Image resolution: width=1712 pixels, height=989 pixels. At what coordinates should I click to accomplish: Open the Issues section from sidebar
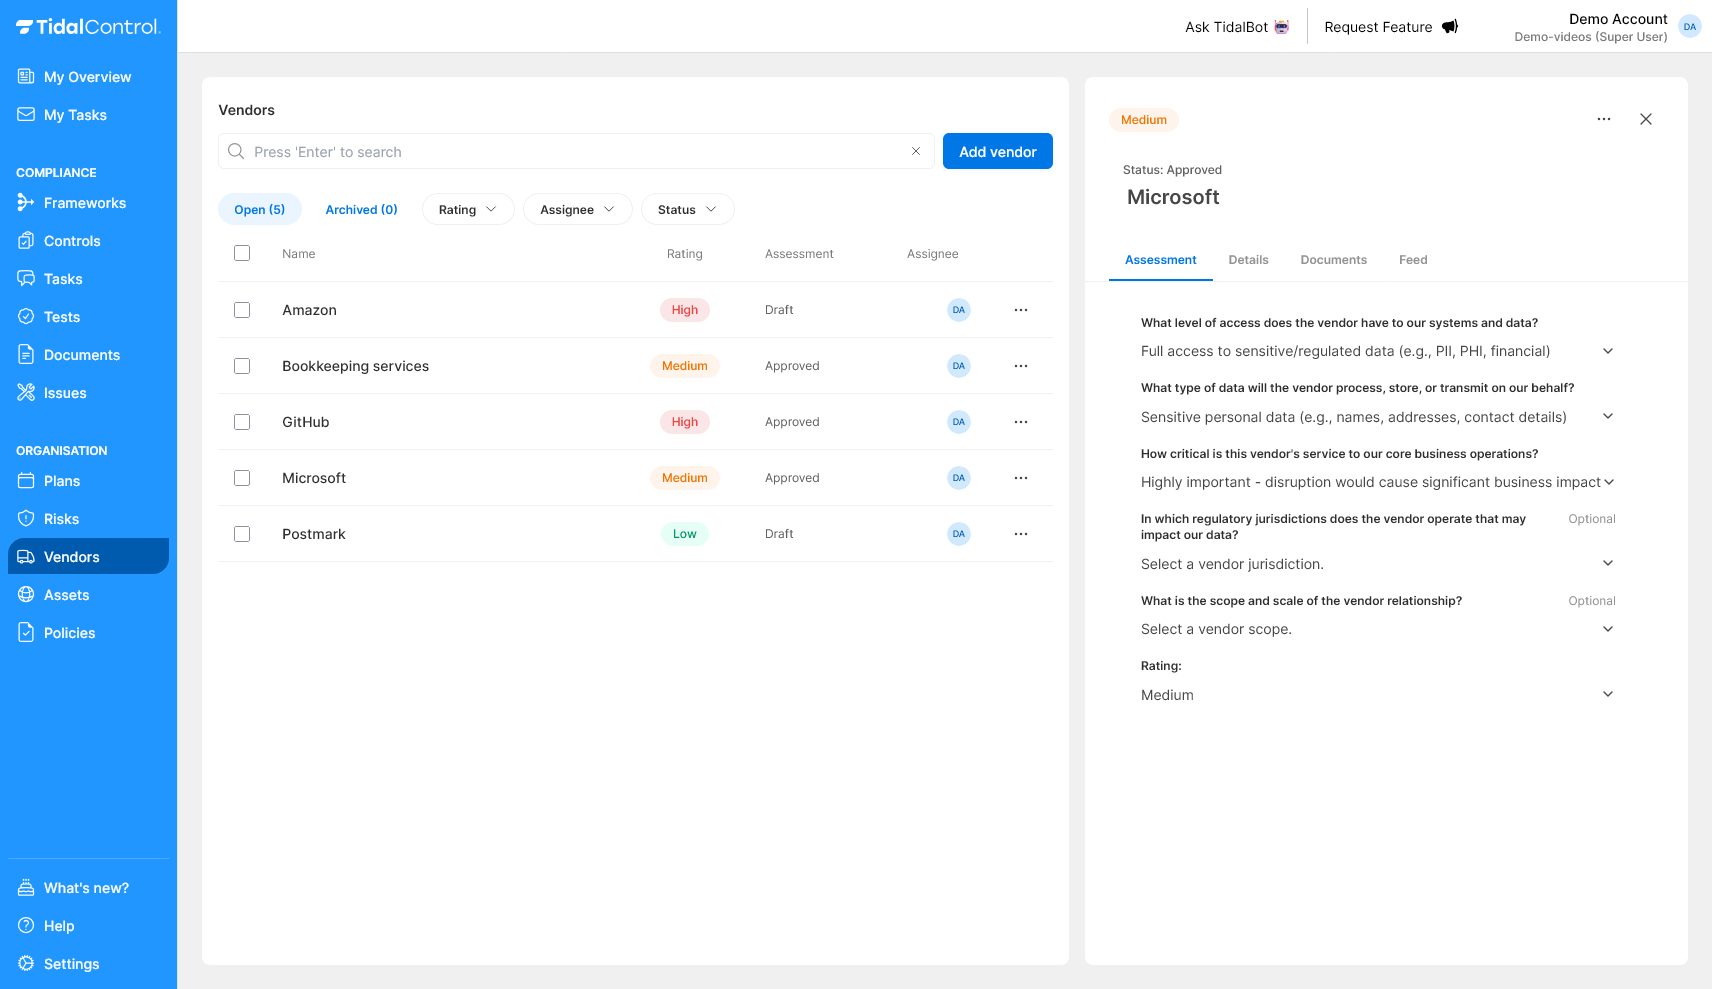64,393
